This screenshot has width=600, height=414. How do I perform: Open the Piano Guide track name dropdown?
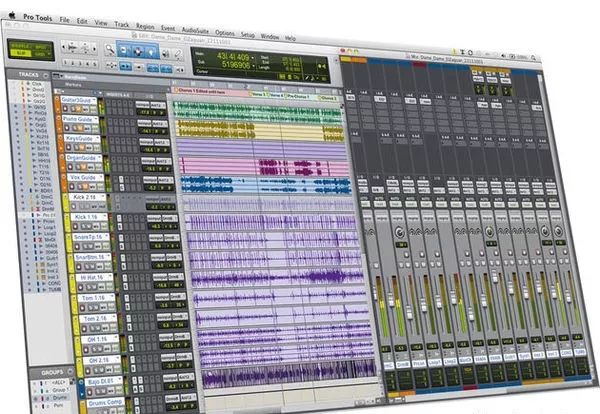pos(95,120)
